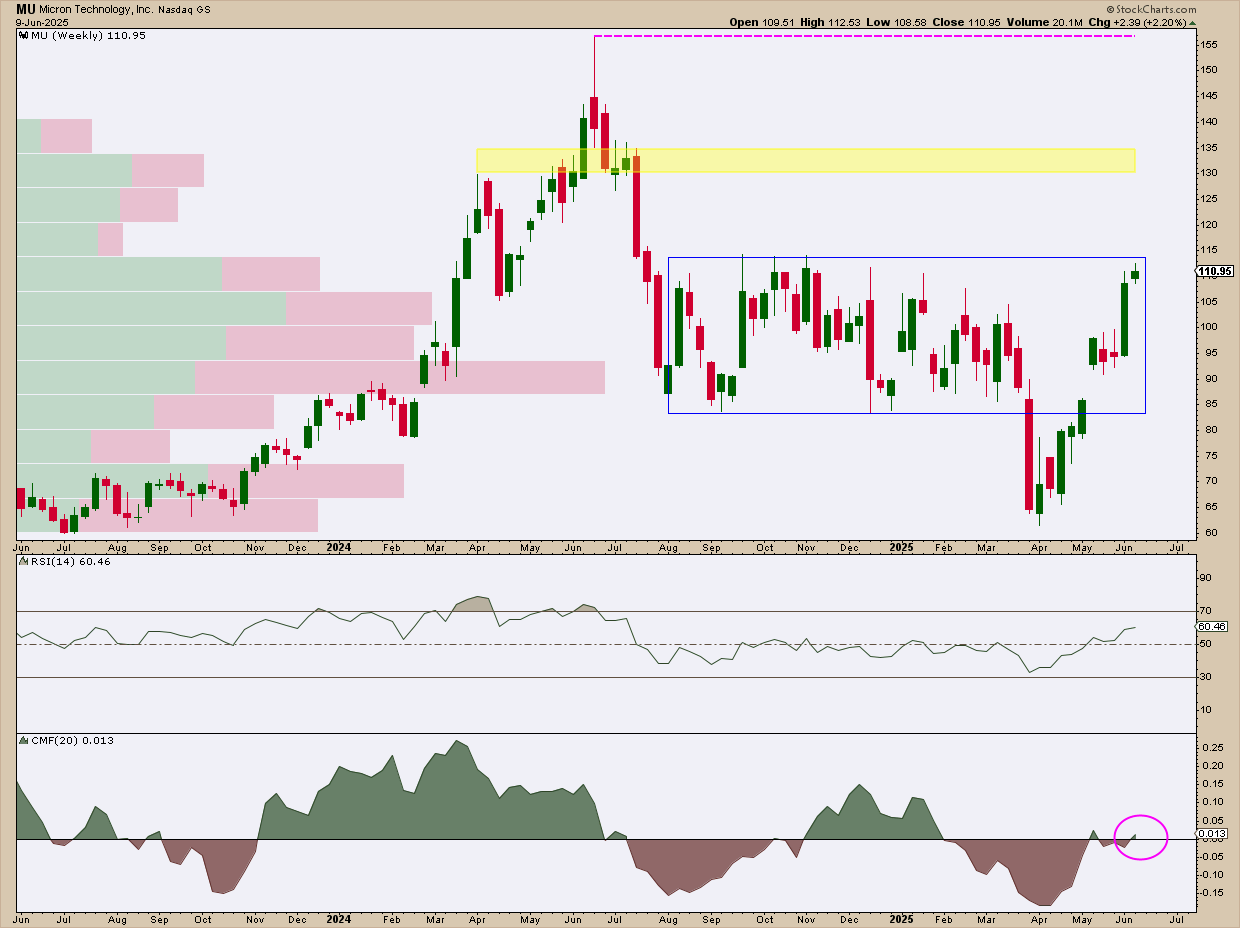Click the 50 midline label on RSI axis
1240x928 pixels.
[x=1208, y=644]
